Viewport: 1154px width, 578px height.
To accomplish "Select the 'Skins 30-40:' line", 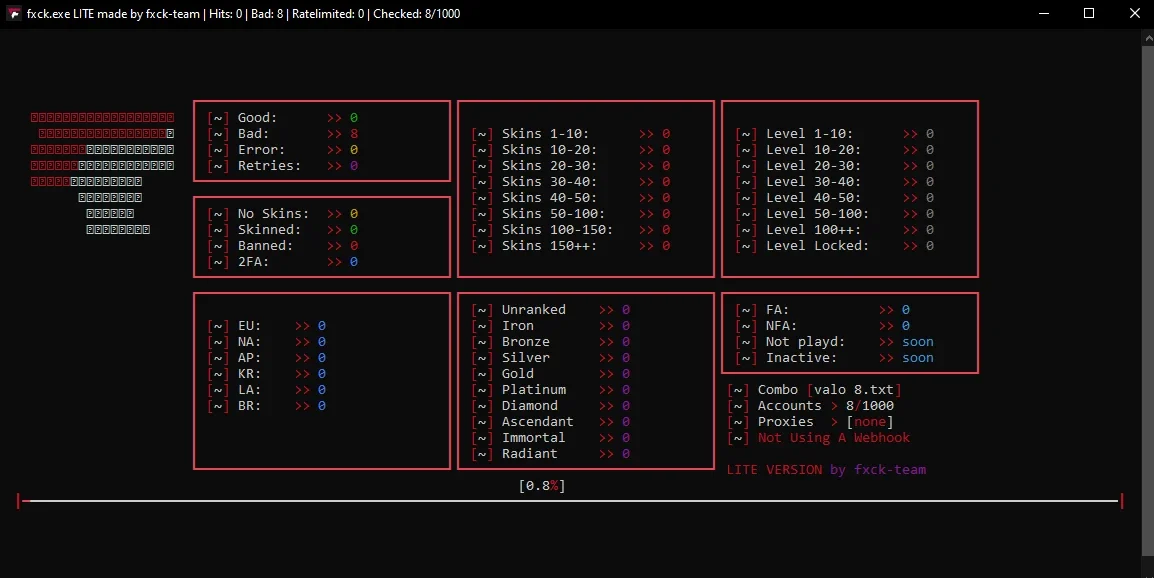I will tap(571, 182).
